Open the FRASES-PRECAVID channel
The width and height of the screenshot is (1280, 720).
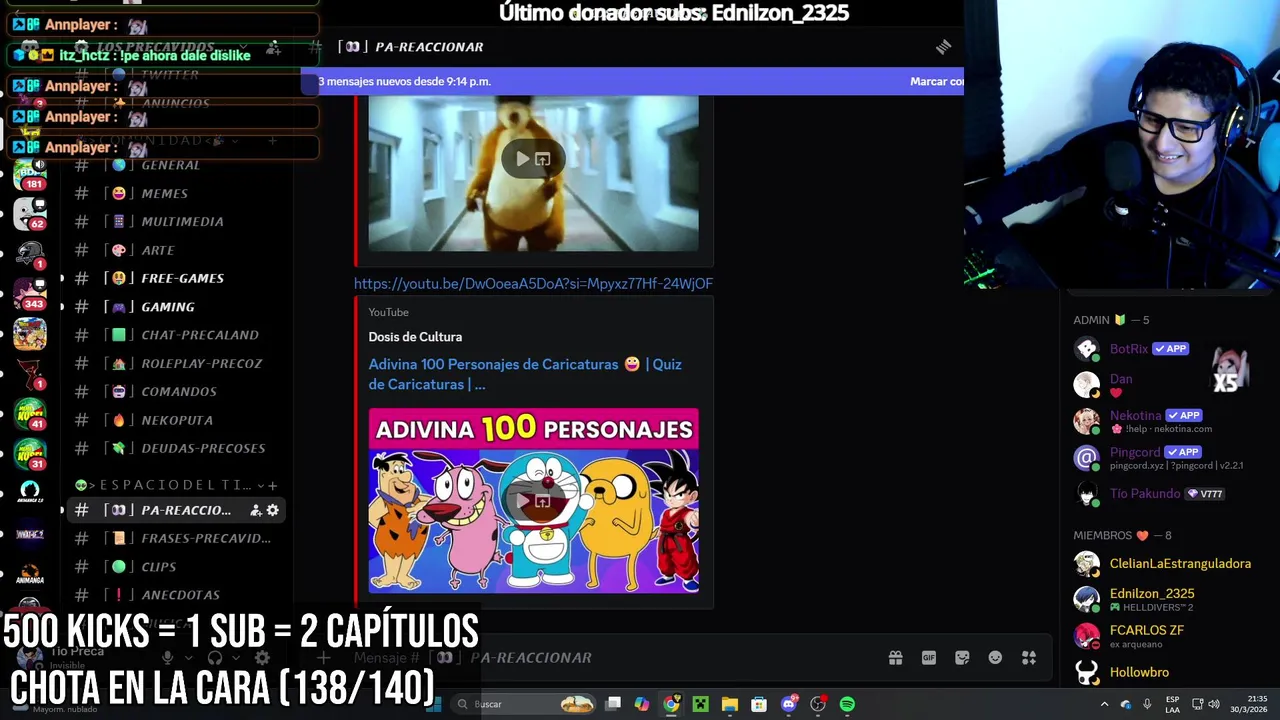[176, 538]
